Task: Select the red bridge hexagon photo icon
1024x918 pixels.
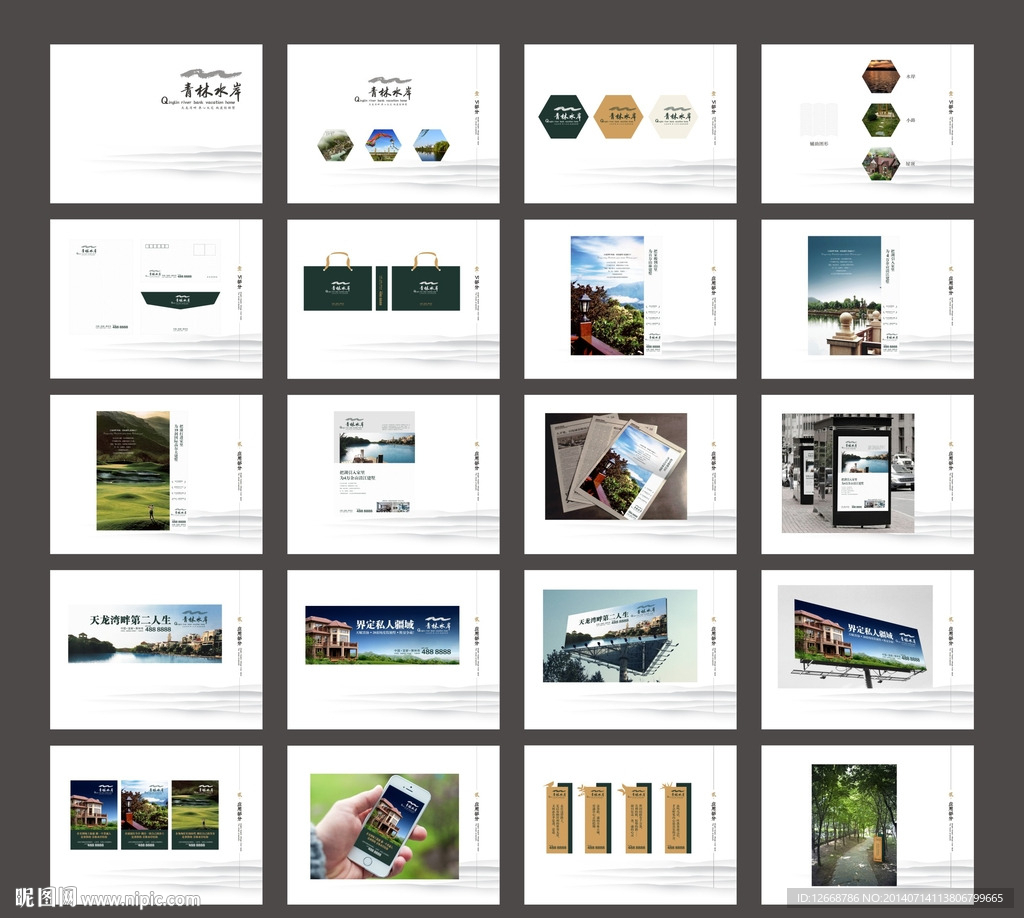Action: click(383, 145)
